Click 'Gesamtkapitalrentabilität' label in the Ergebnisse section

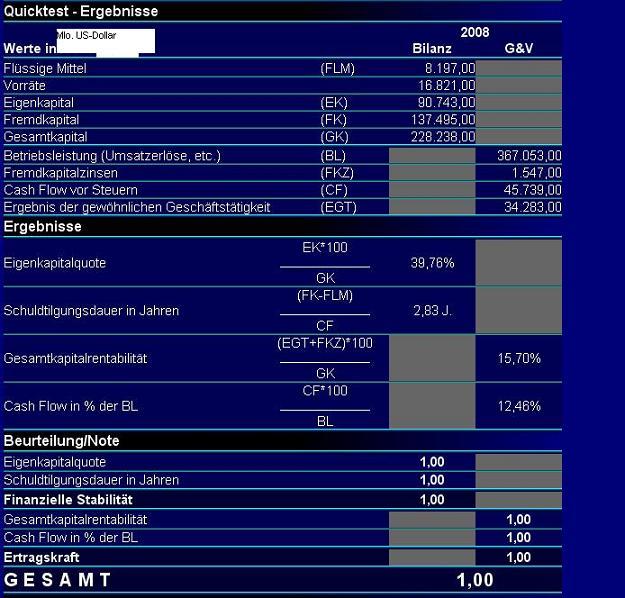[75, 358]
